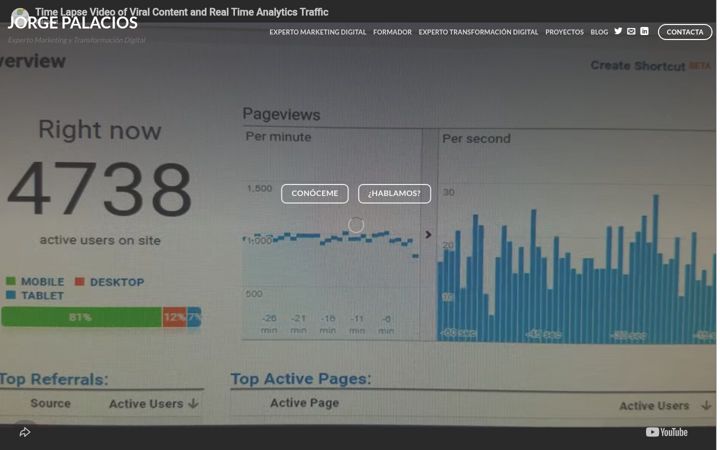720x450 pixels.
Task: Expand the arrow between pageview charts
Action: 428,235
